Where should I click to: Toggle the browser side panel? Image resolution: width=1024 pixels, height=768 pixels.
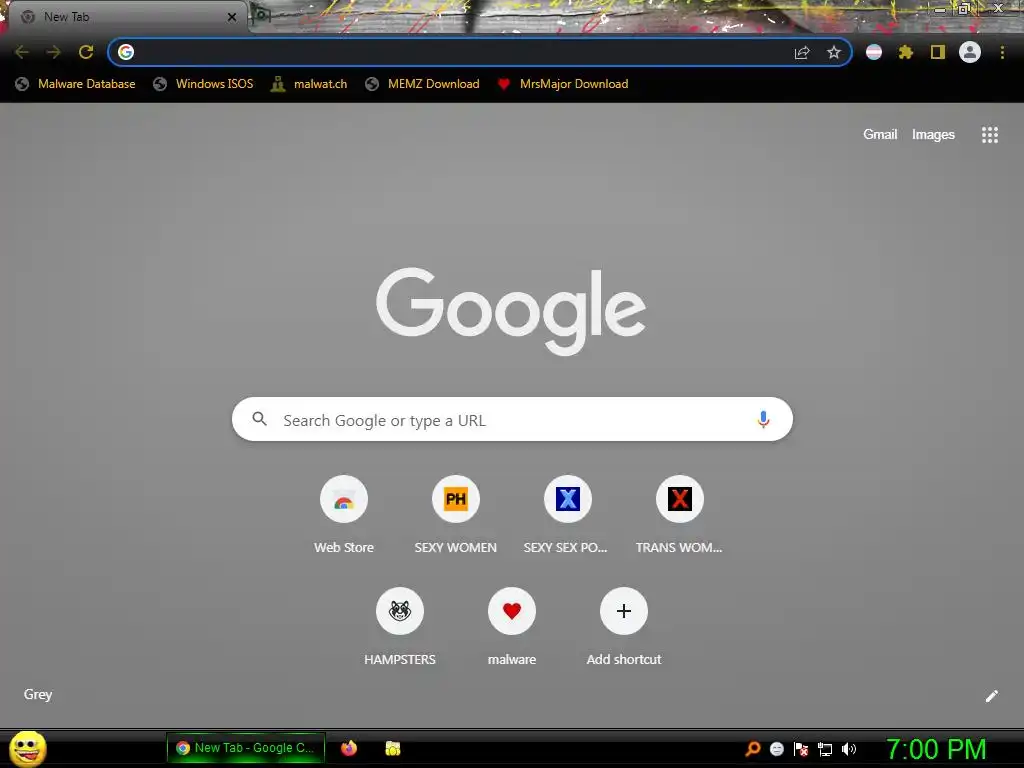(938, 52)
